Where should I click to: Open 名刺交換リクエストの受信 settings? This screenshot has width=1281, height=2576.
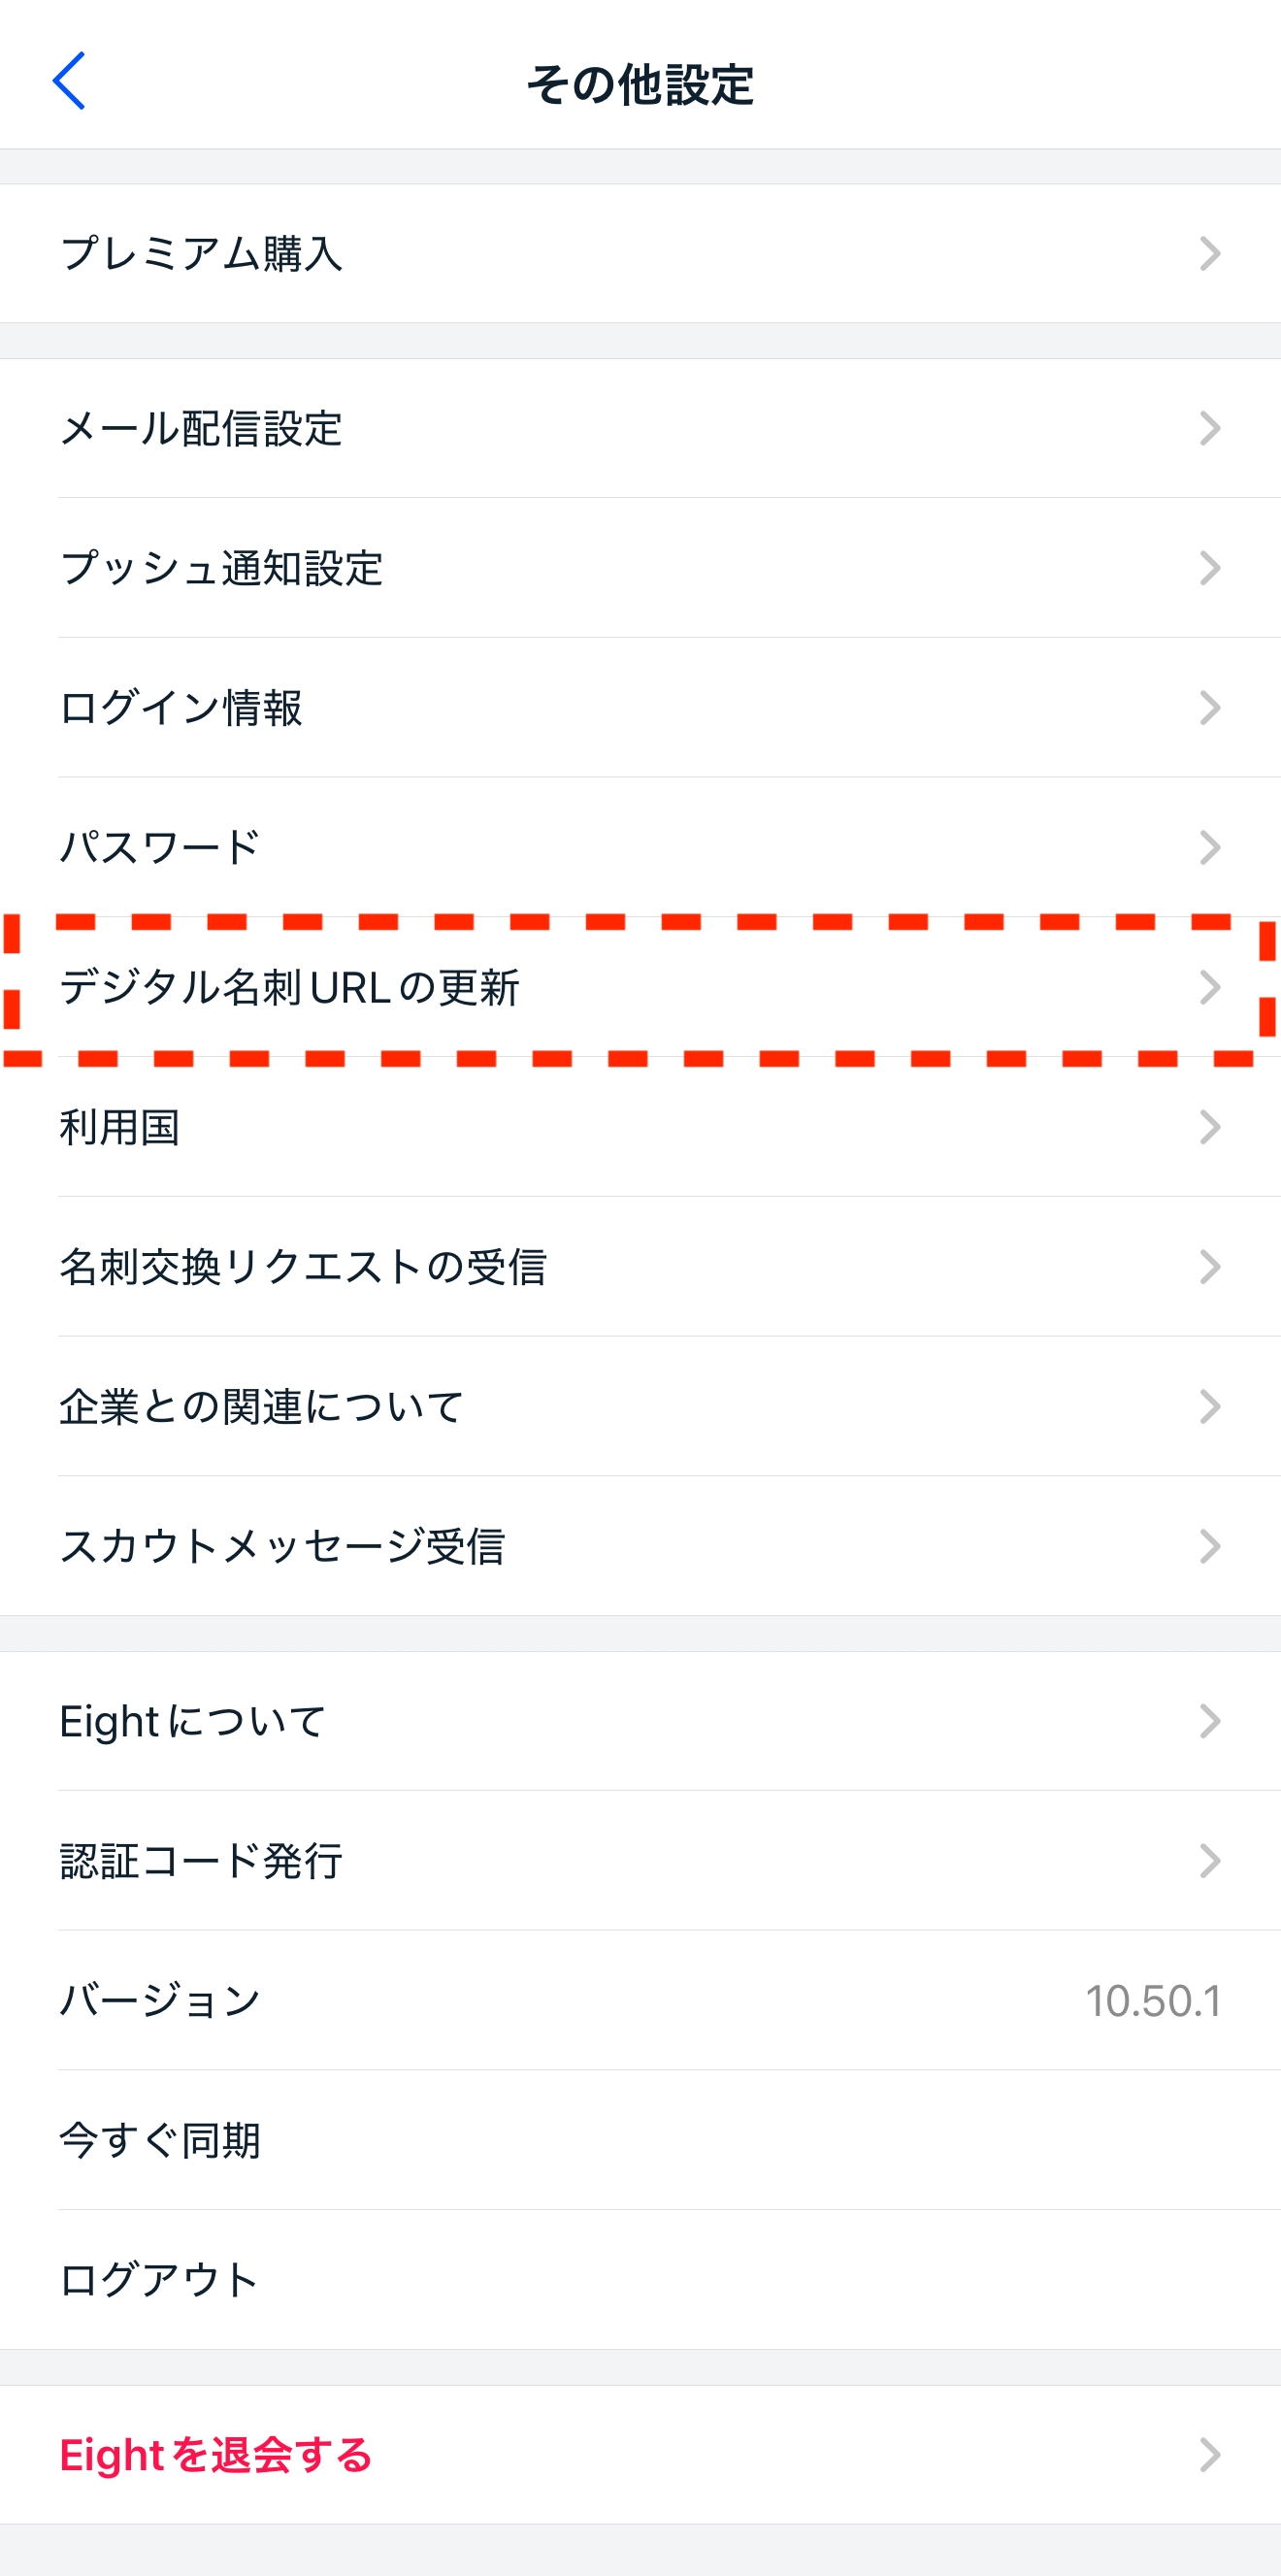click(x=303, y=1267)
